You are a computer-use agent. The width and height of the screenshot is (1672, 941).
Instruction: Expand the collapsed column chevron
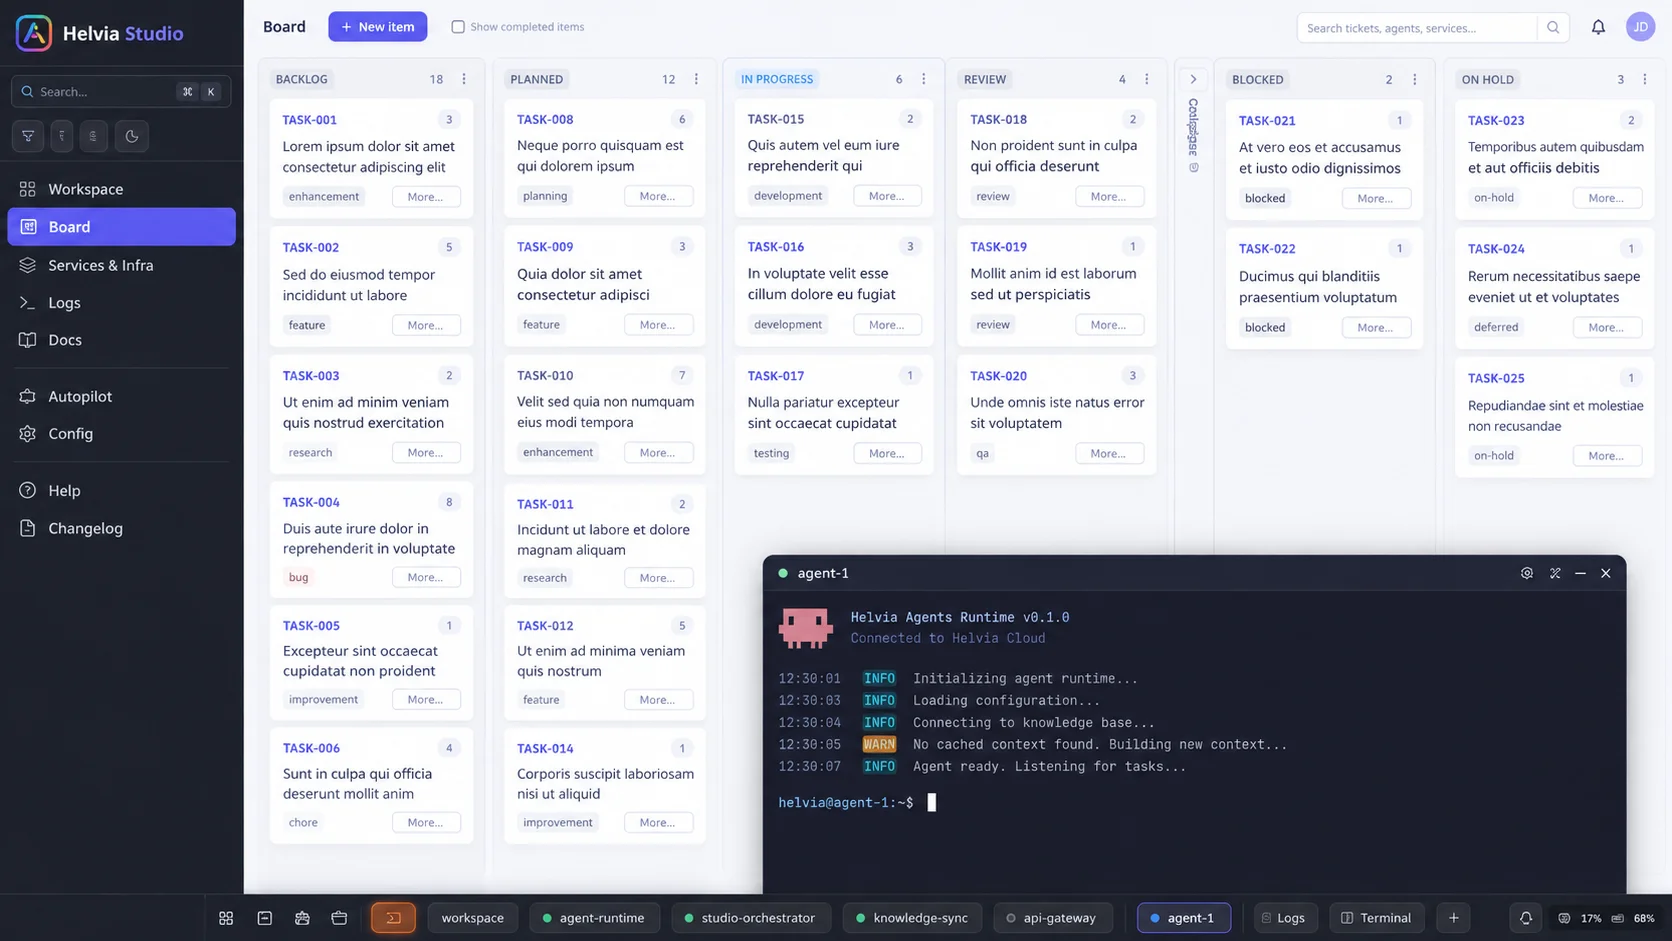(x=1193, y=79)
